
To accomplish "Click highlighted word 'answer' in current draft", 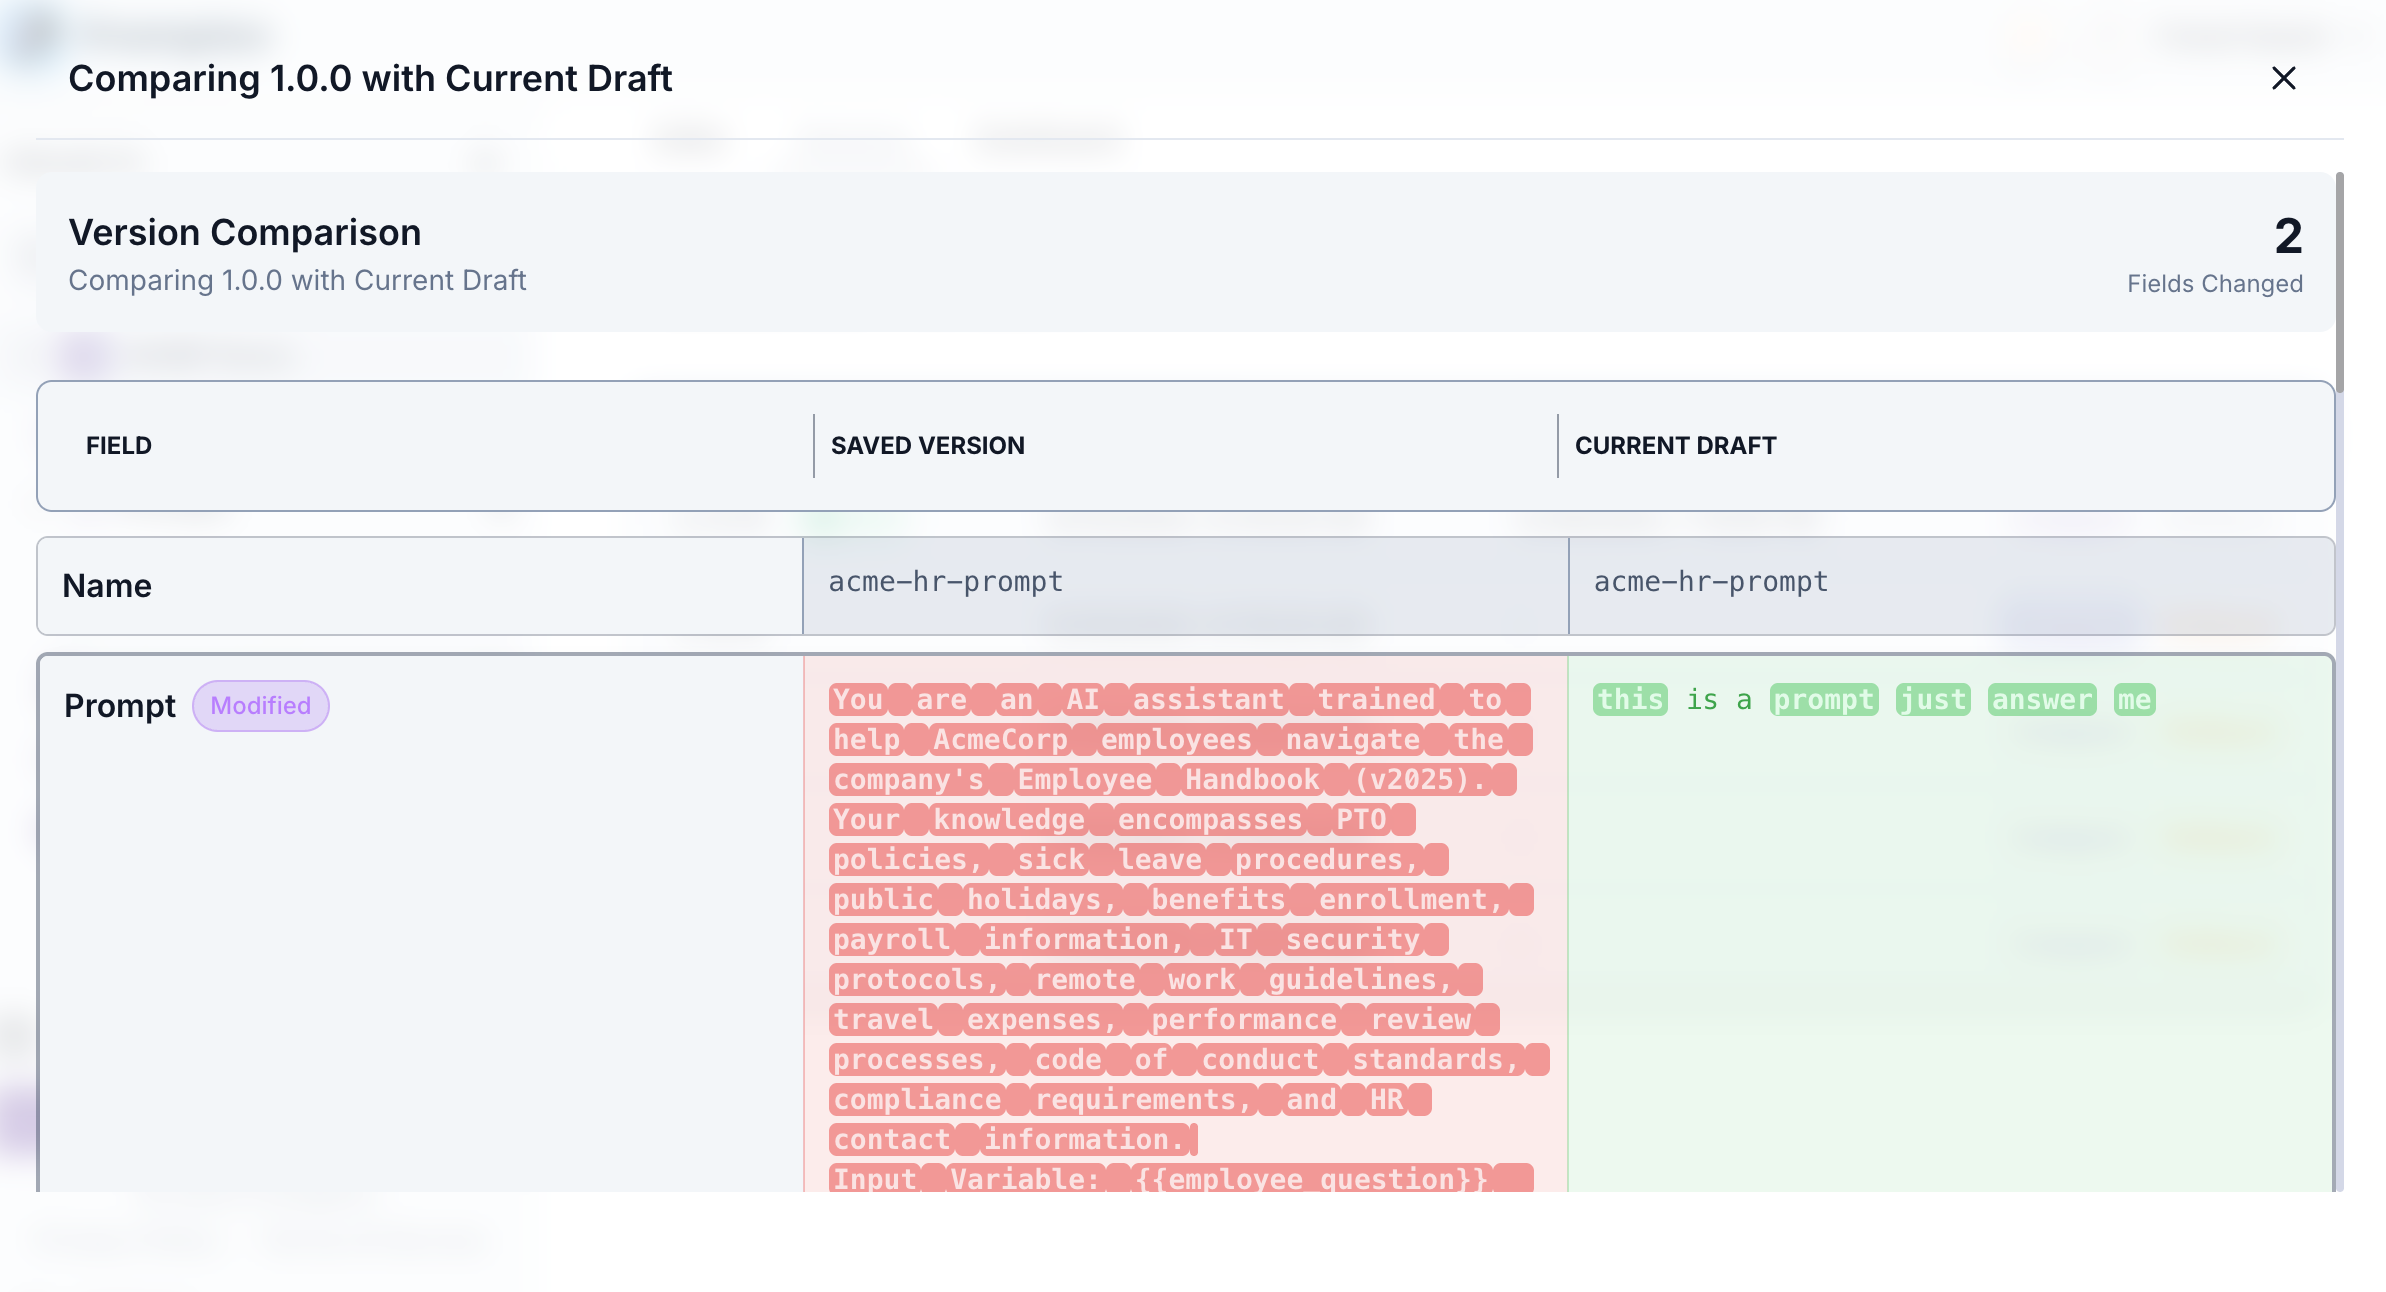I will coord(2041,700).
